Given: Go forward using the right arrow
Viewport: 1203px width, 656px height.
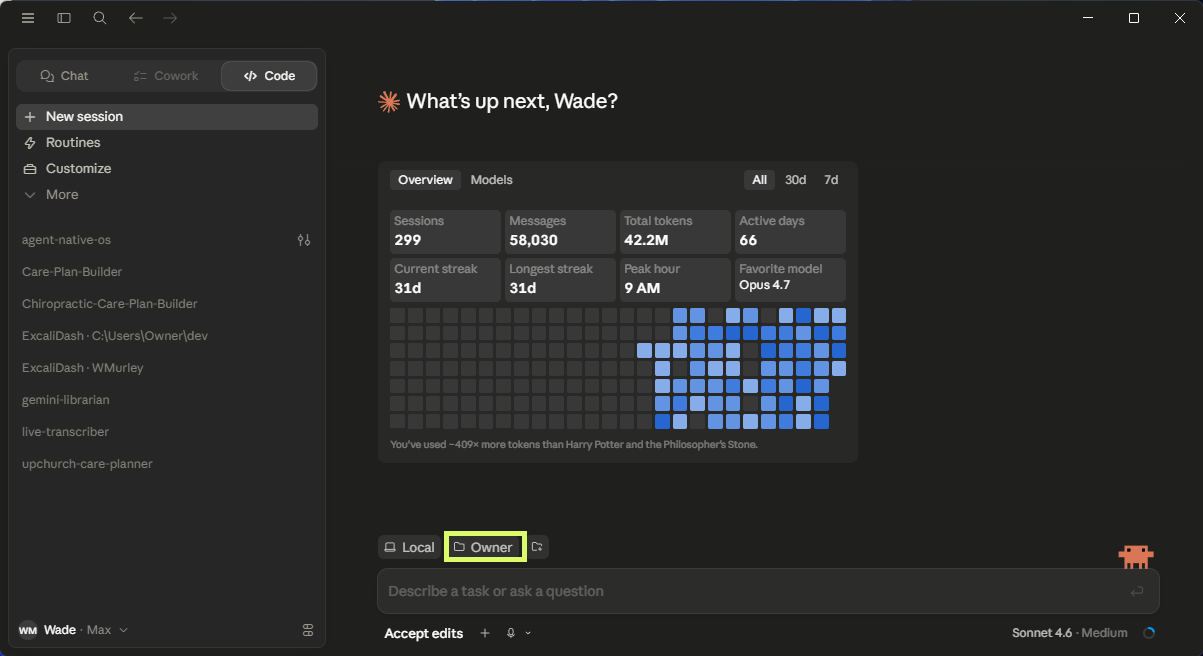Looking at the screenshot, I should tap(170, 18).
